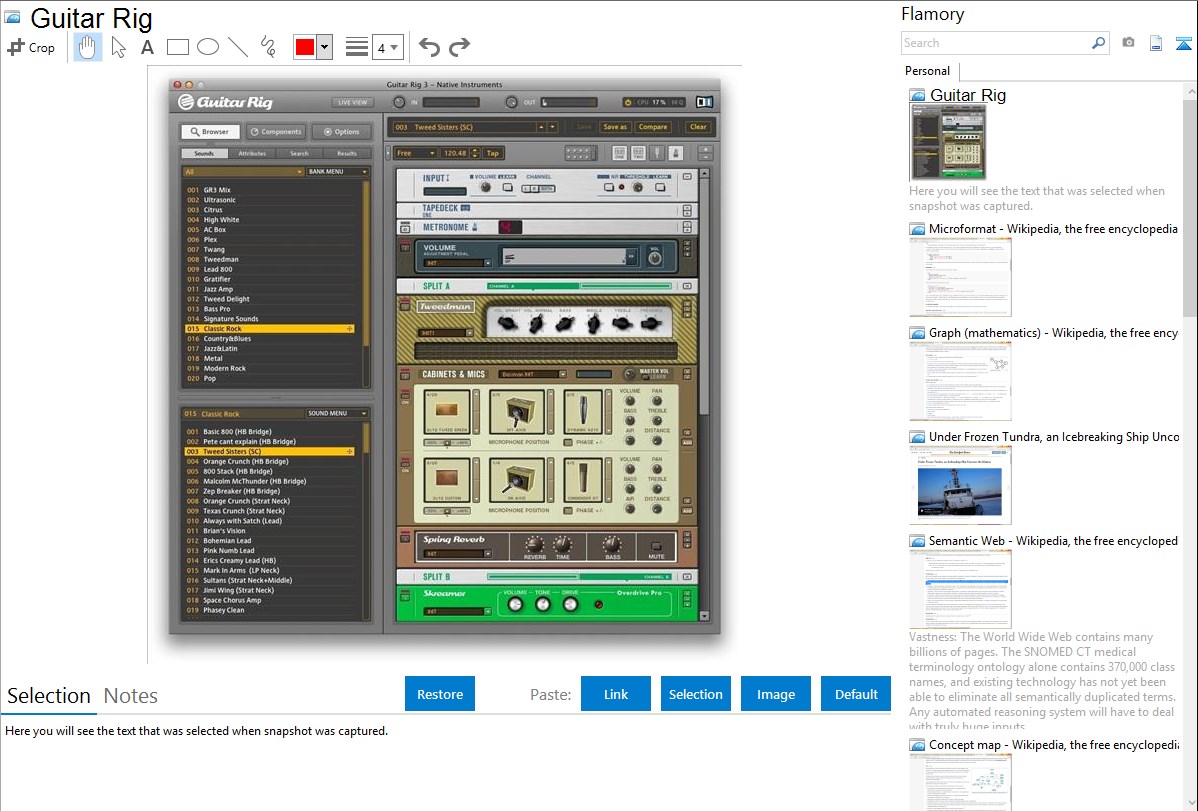Click the line thickness icon
This screenshot has height=811, width=1198.
coord(357,47)
